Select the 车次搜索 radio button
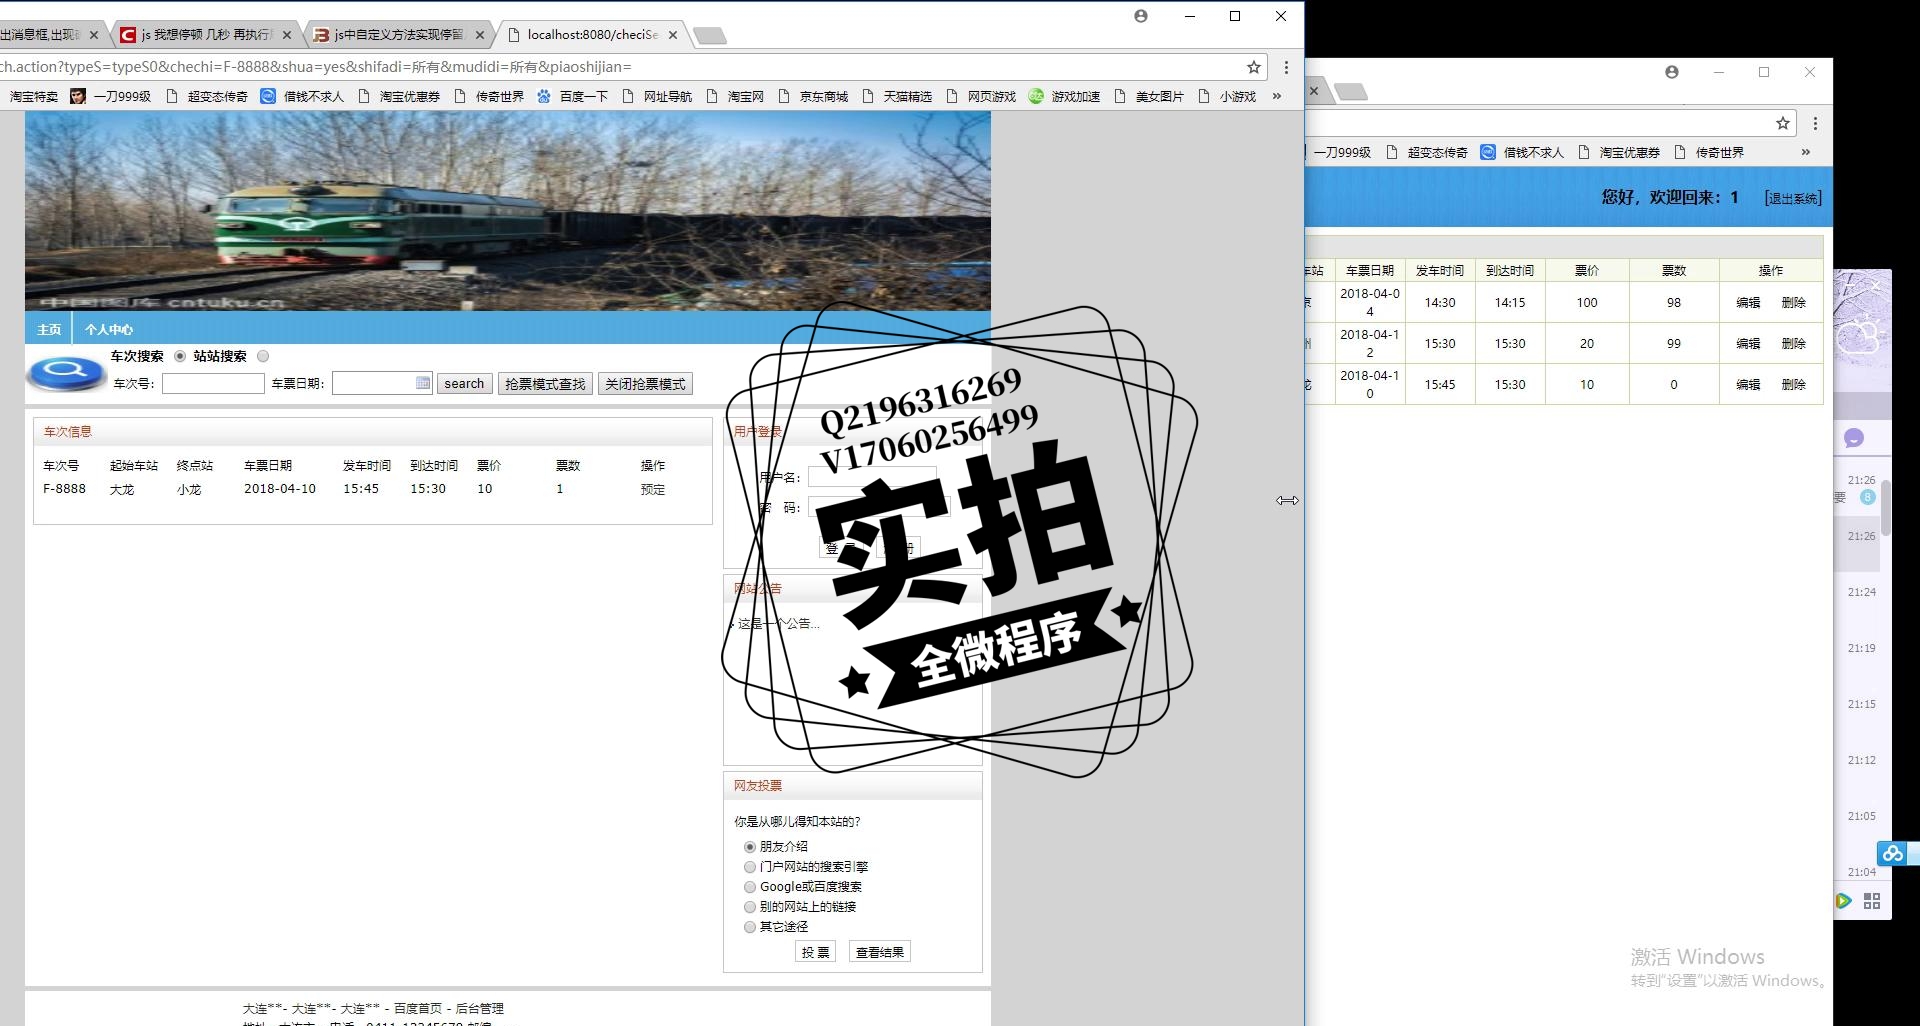The width and height of the screenshot is (1920, 1026). (180, 356)
